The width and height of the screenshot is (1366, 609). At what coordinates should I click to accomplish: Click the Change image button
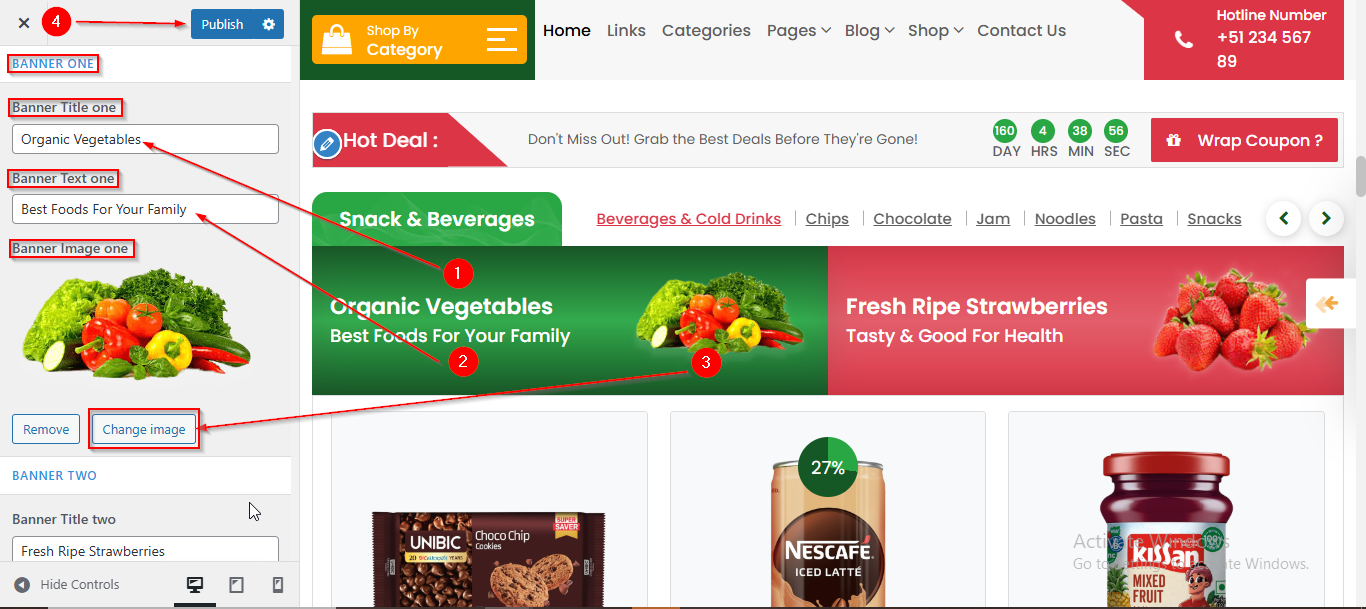(144, 429)
